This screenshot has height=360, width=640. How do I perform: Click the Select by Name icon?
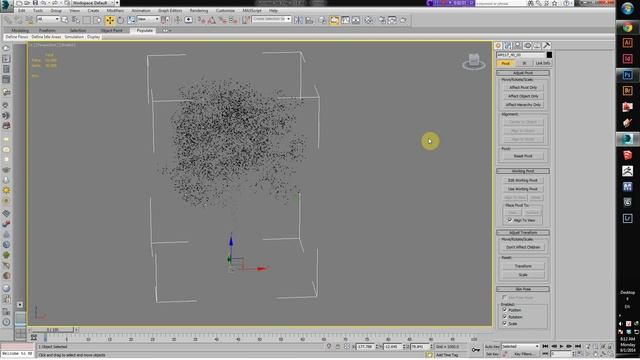76,20
